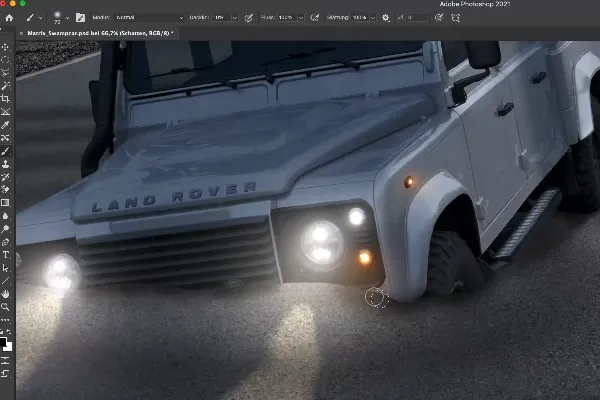This screenshot has height=400, width=600.
Task: Click the brush angle input field
Action: 417,18
